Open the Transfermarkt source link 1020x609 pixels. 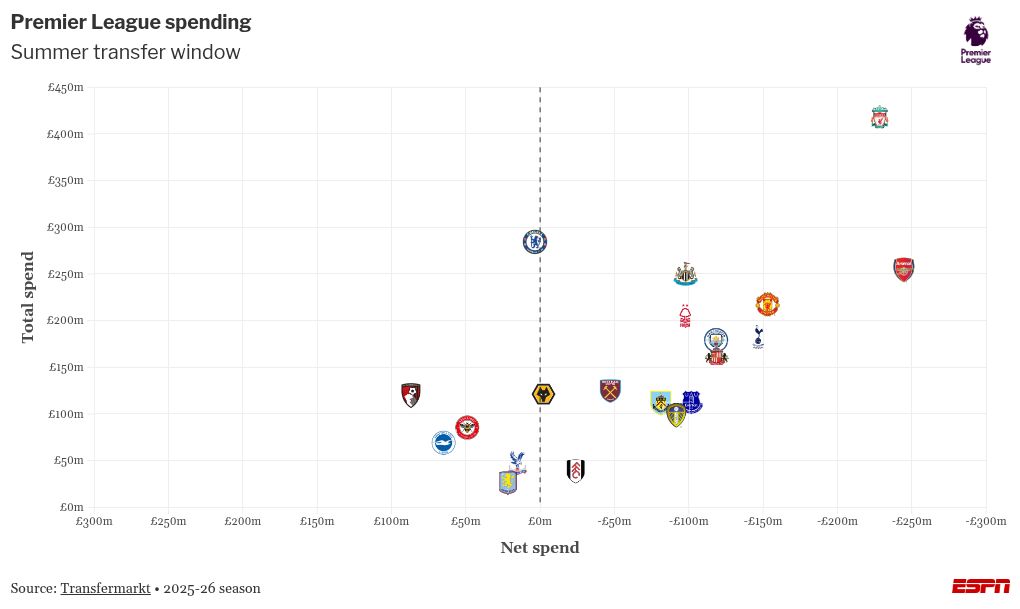point(105,588)
